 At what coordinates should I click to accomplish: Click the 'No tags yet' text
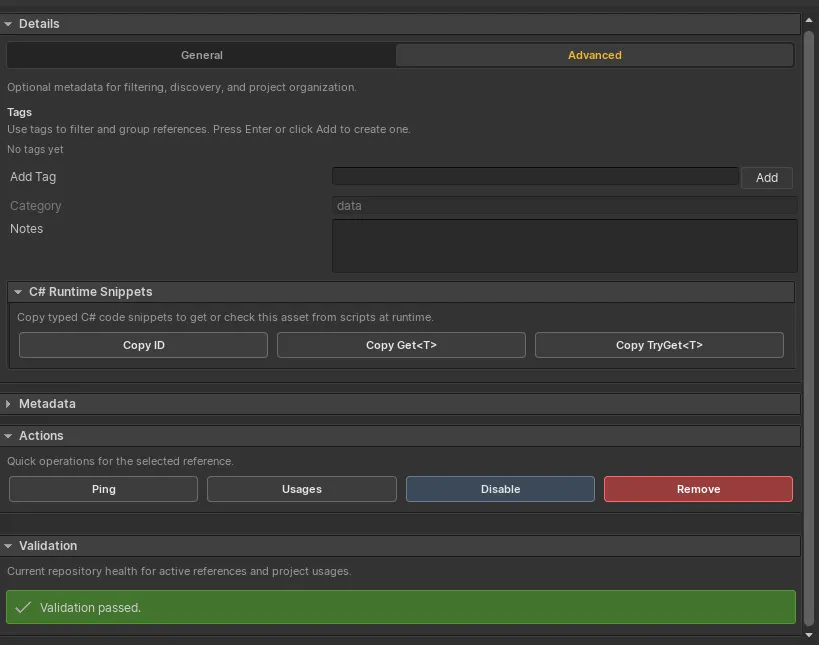[35, 149]
